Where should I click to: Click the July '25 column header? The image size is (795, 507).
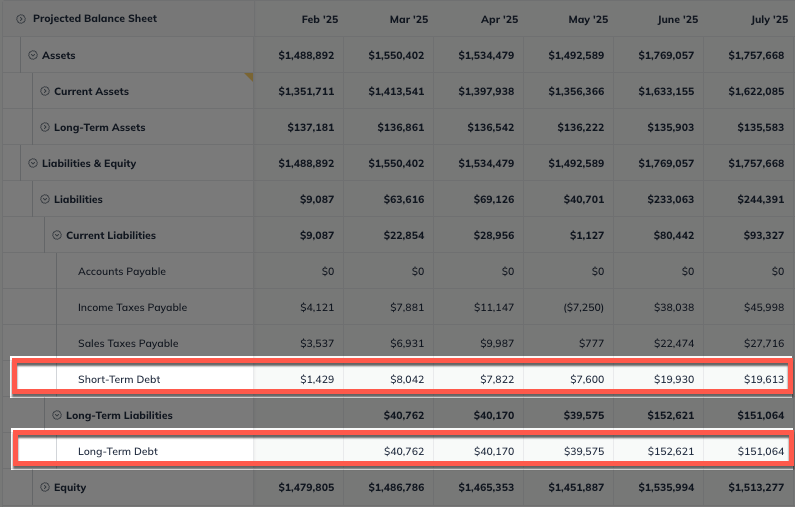(x=770, y=19)
